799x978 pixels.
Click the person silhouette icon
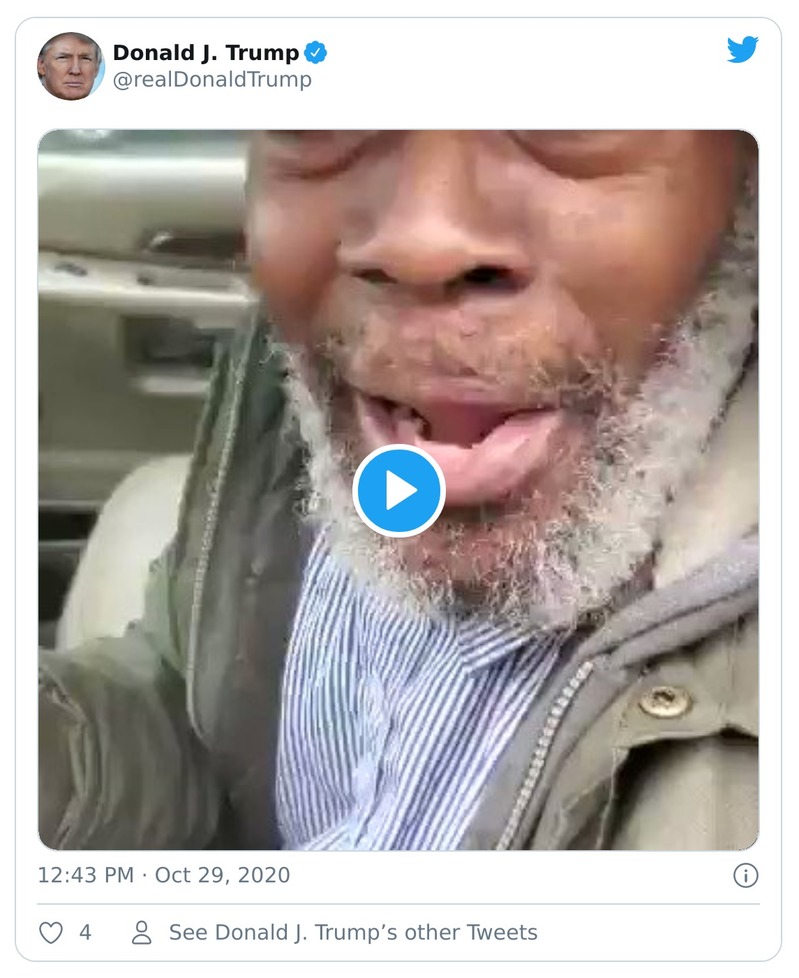tap(142, 933)
